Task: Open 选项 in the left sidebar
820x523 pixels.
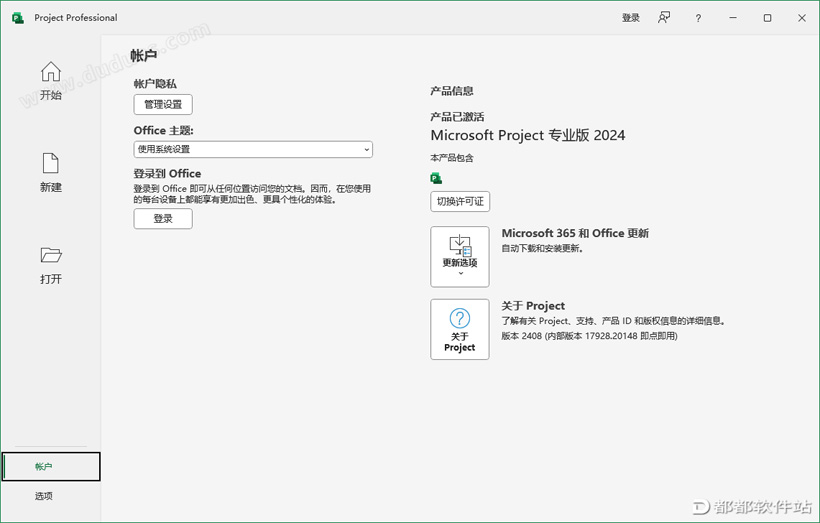Action: (44, 496)
